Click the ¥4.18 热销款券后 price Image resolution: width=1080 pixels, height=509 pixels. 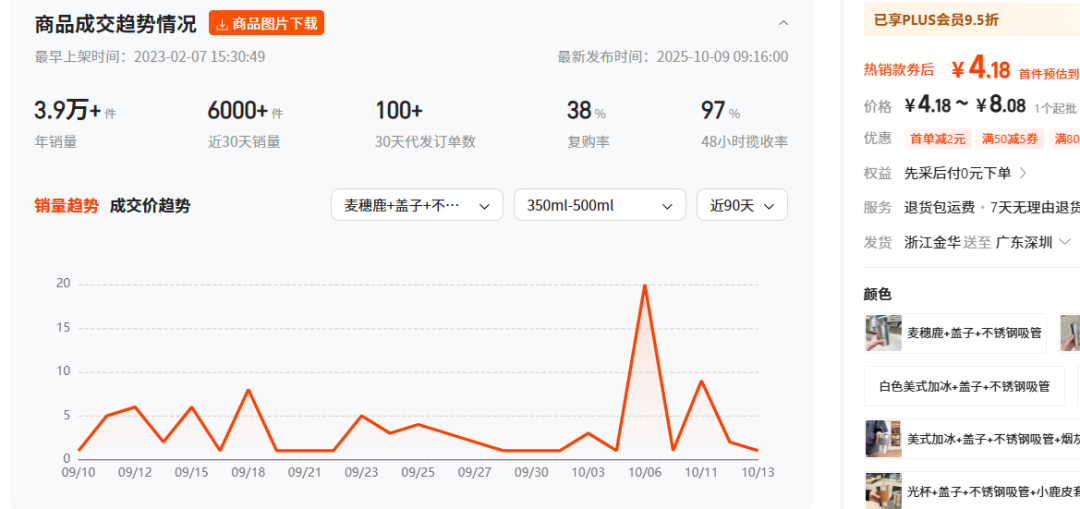981,70
